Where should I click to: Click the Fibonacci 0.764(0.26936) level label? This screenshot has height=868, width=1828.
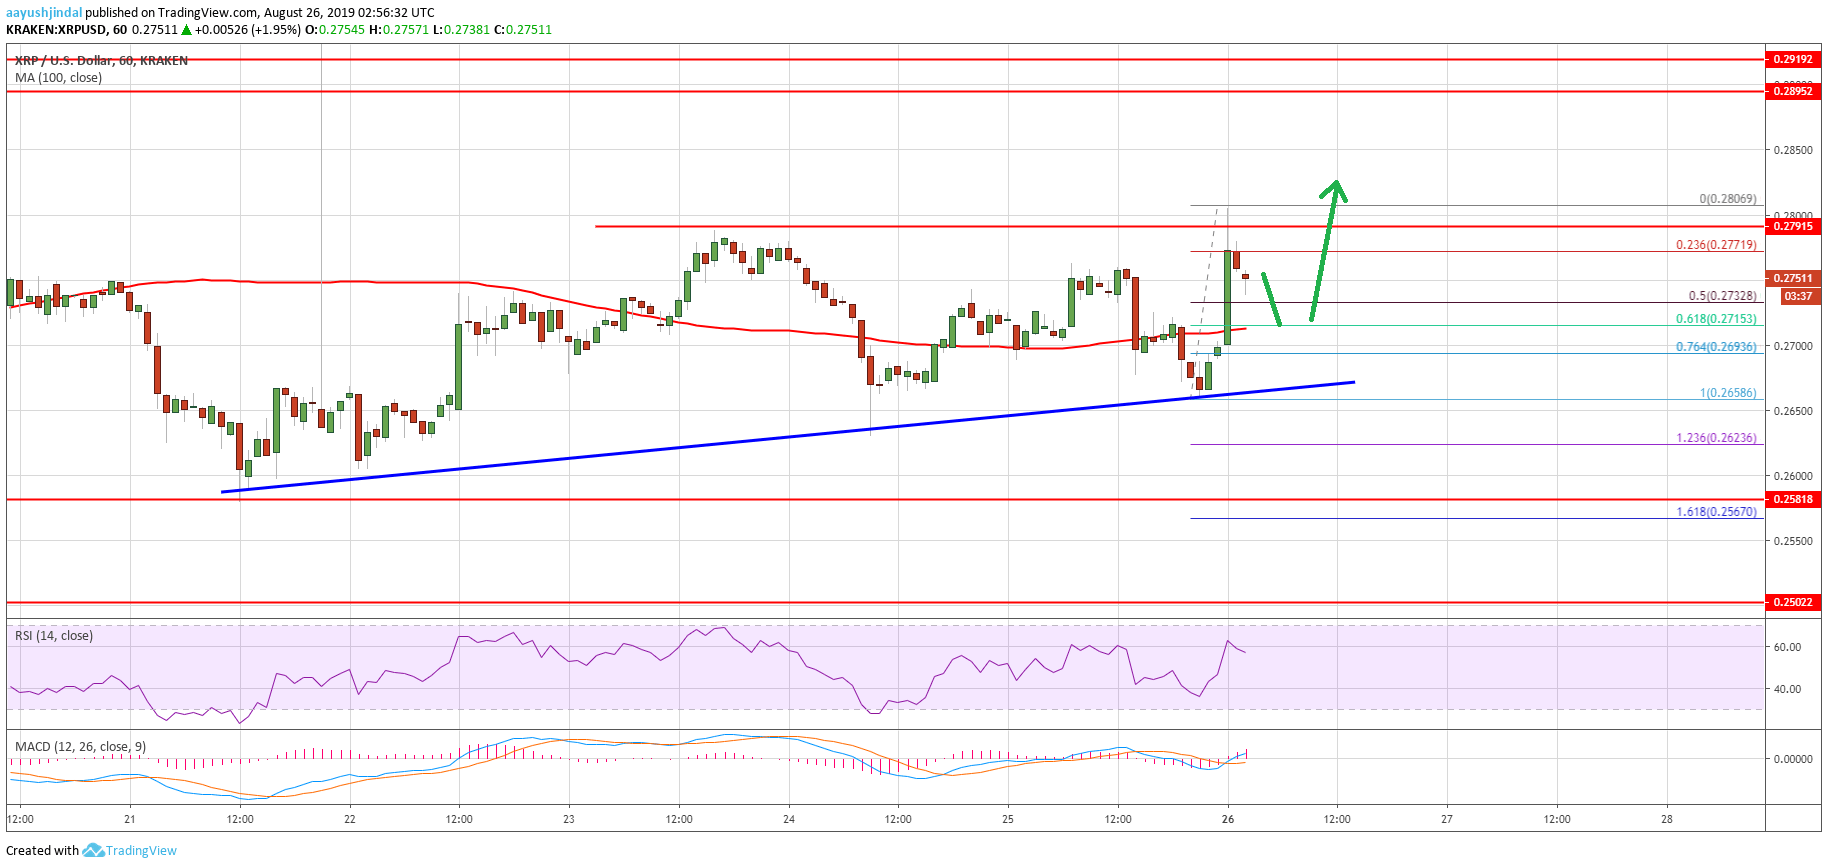click(1716, 347)
